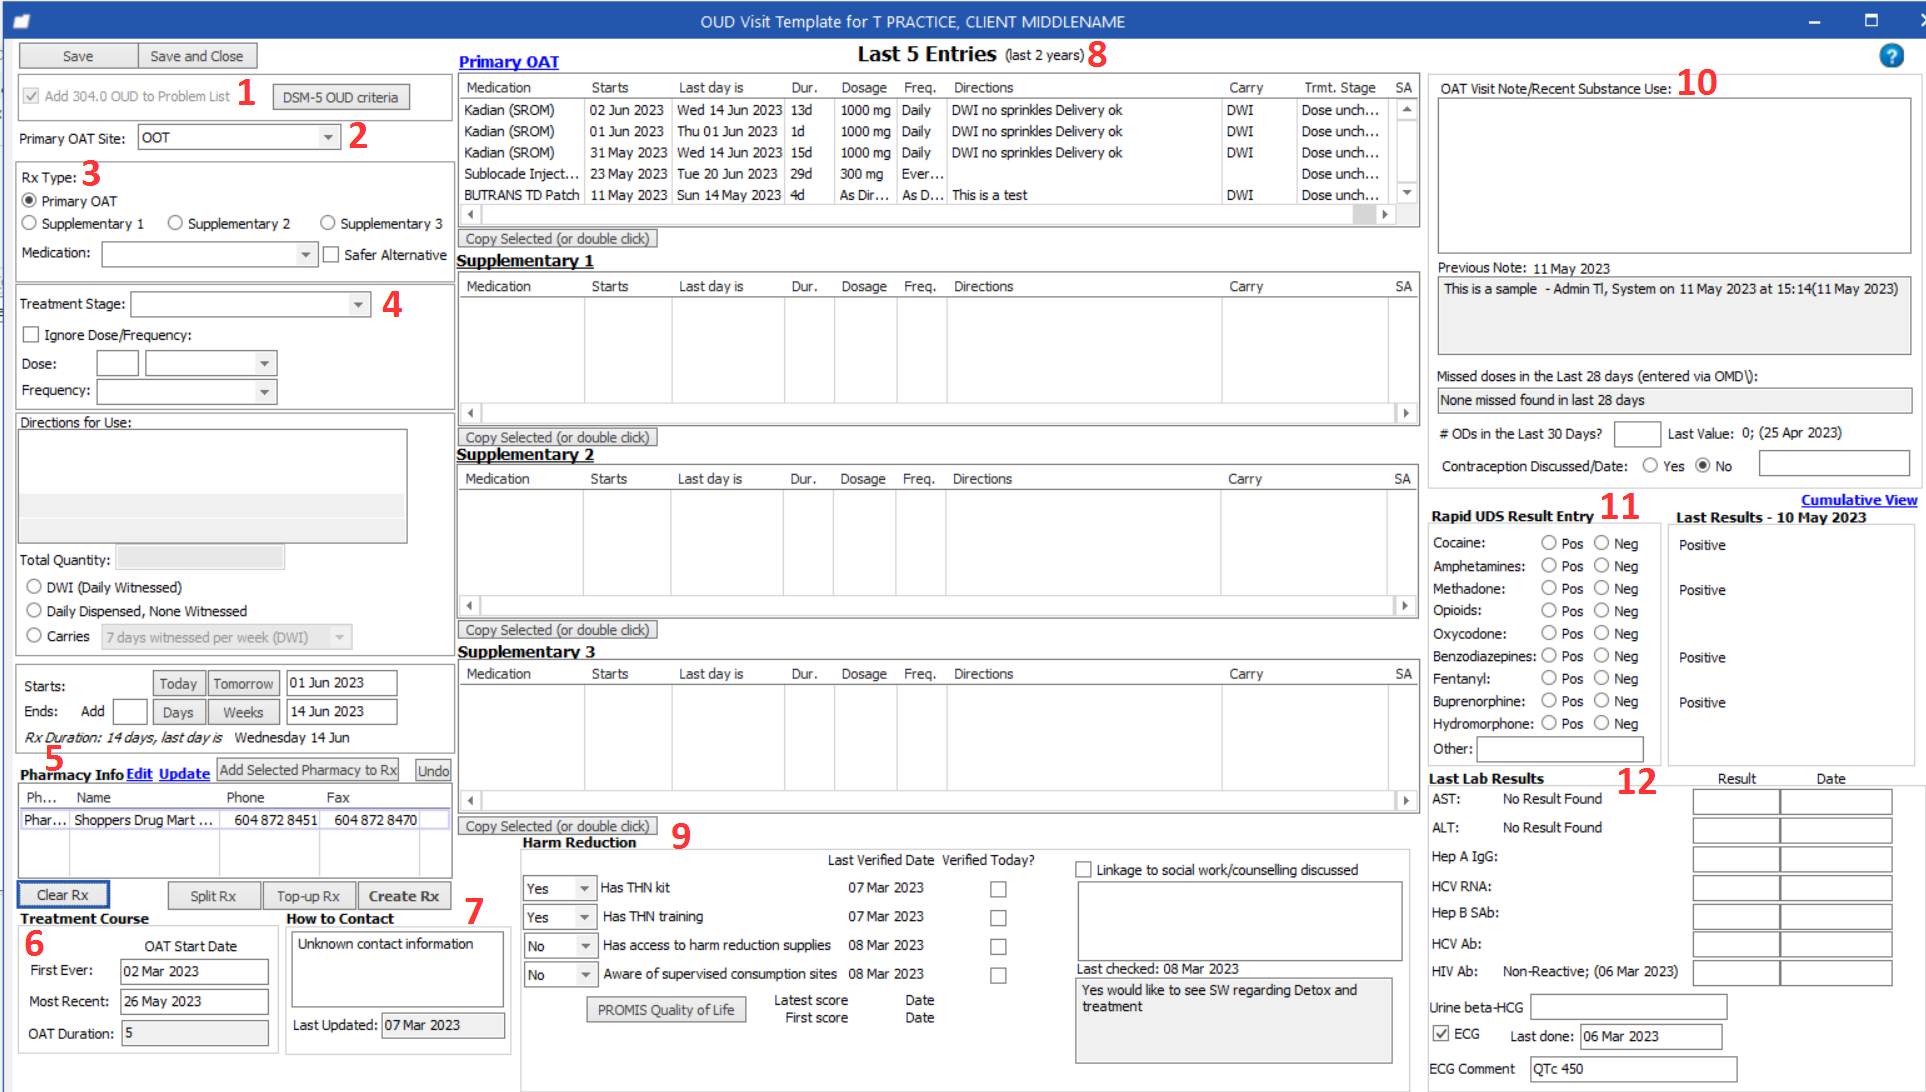Click the Save and Close button
The image size is (1926, 1092).
click(x=196, y=56)
